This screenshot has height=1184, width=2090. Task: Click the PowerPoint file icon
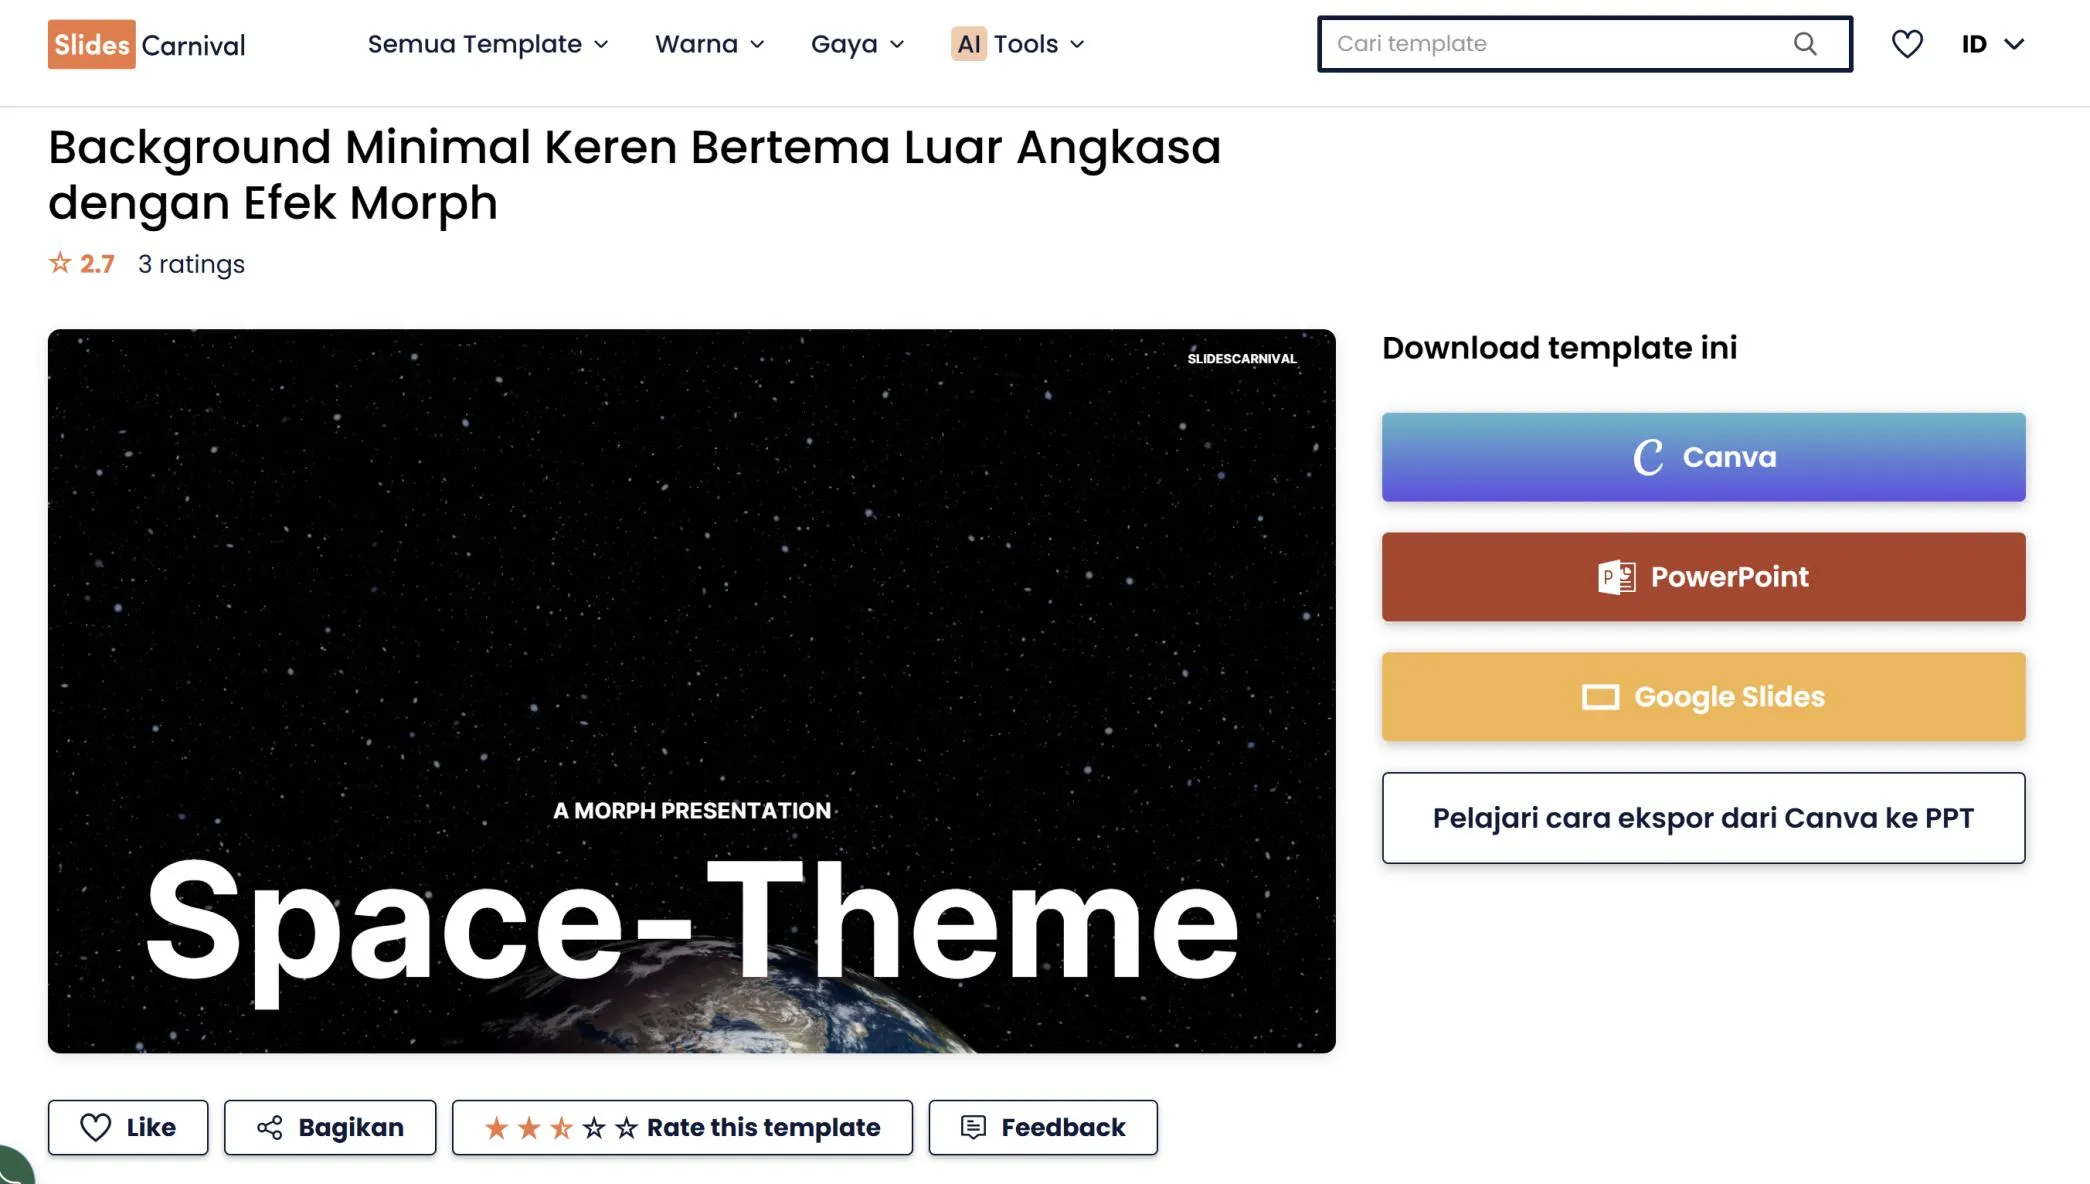tap(1616, 577)
